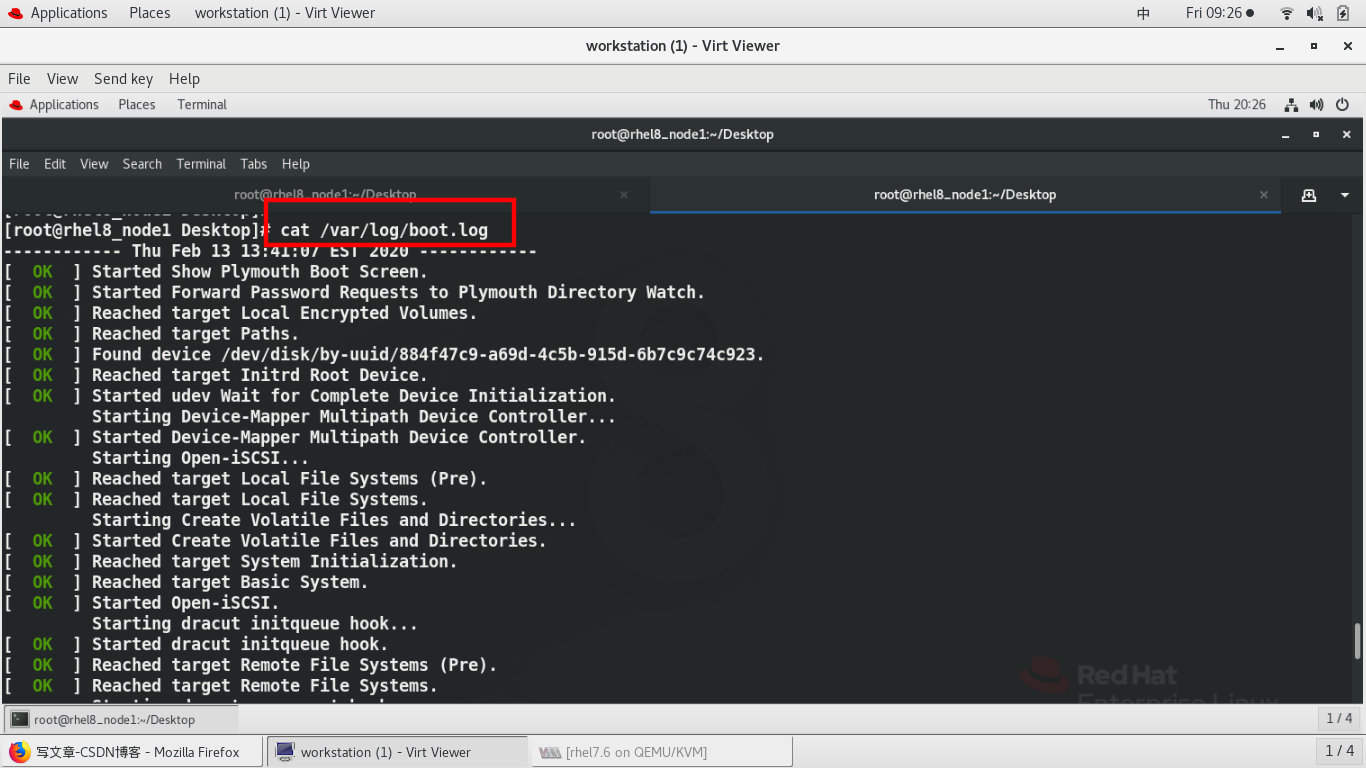
Task: Click the host volume icon
Action: click(x=1314, y=13)
